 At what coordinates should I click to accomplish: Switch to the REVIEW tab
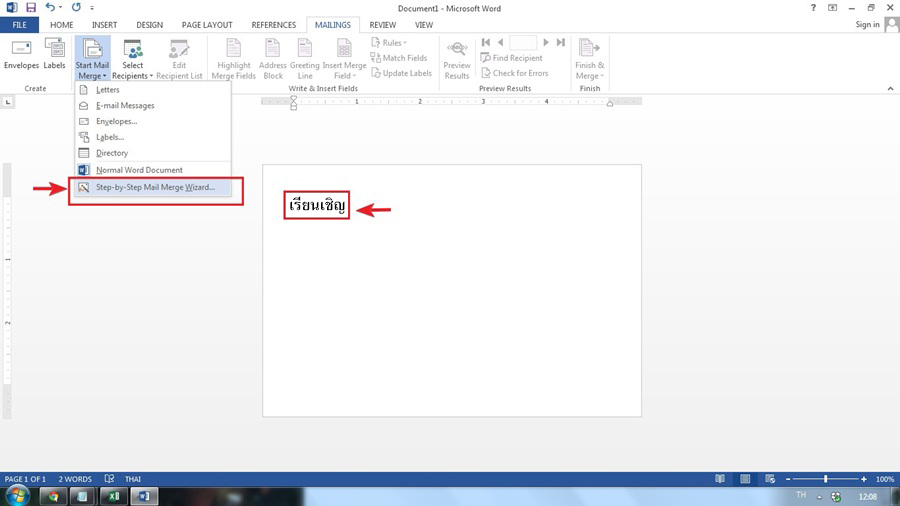point(383,25)
